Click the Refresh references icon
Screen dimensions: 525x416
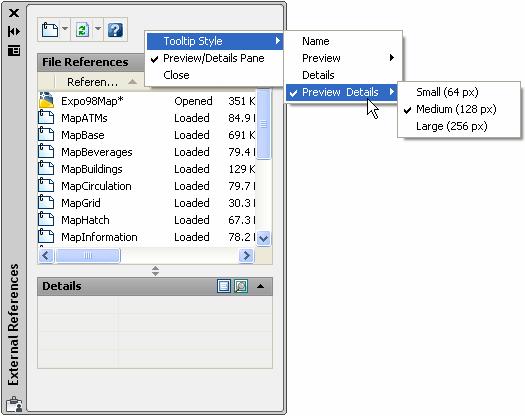pos(82,30)
